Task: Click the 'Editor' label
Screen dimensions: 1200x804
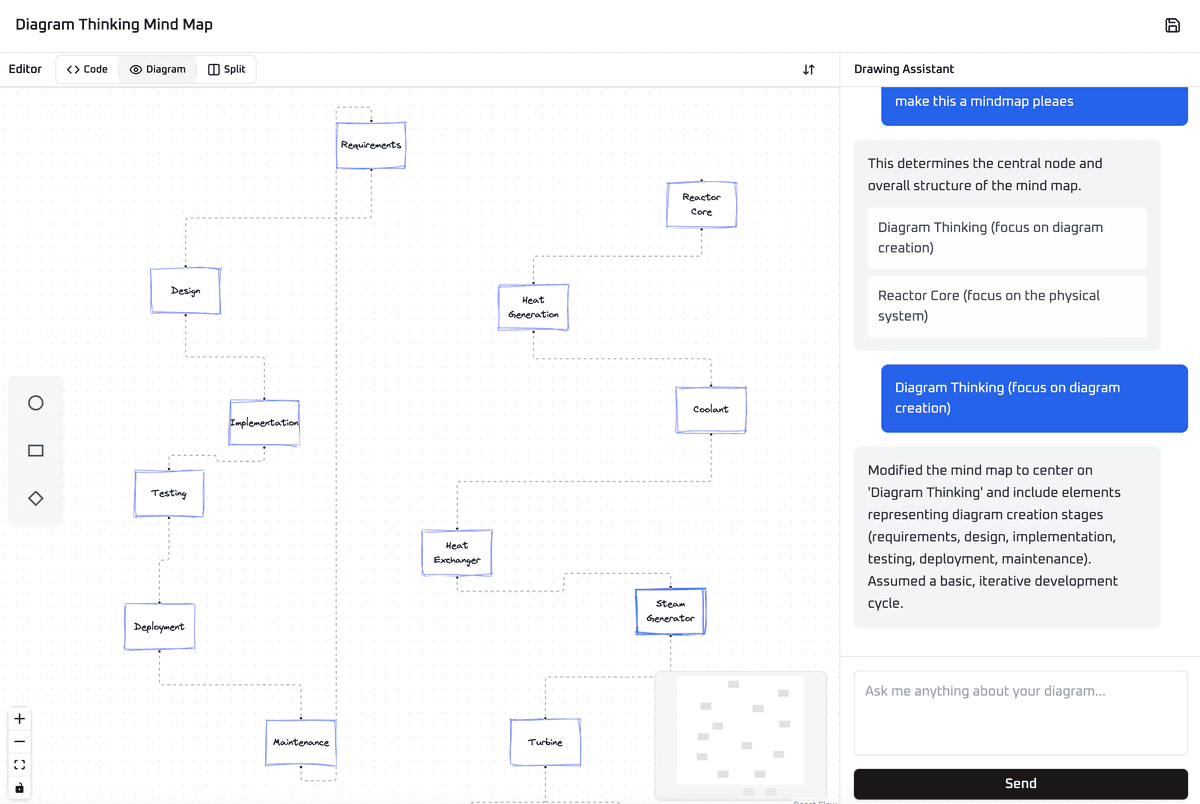Action: pos(25,69)
